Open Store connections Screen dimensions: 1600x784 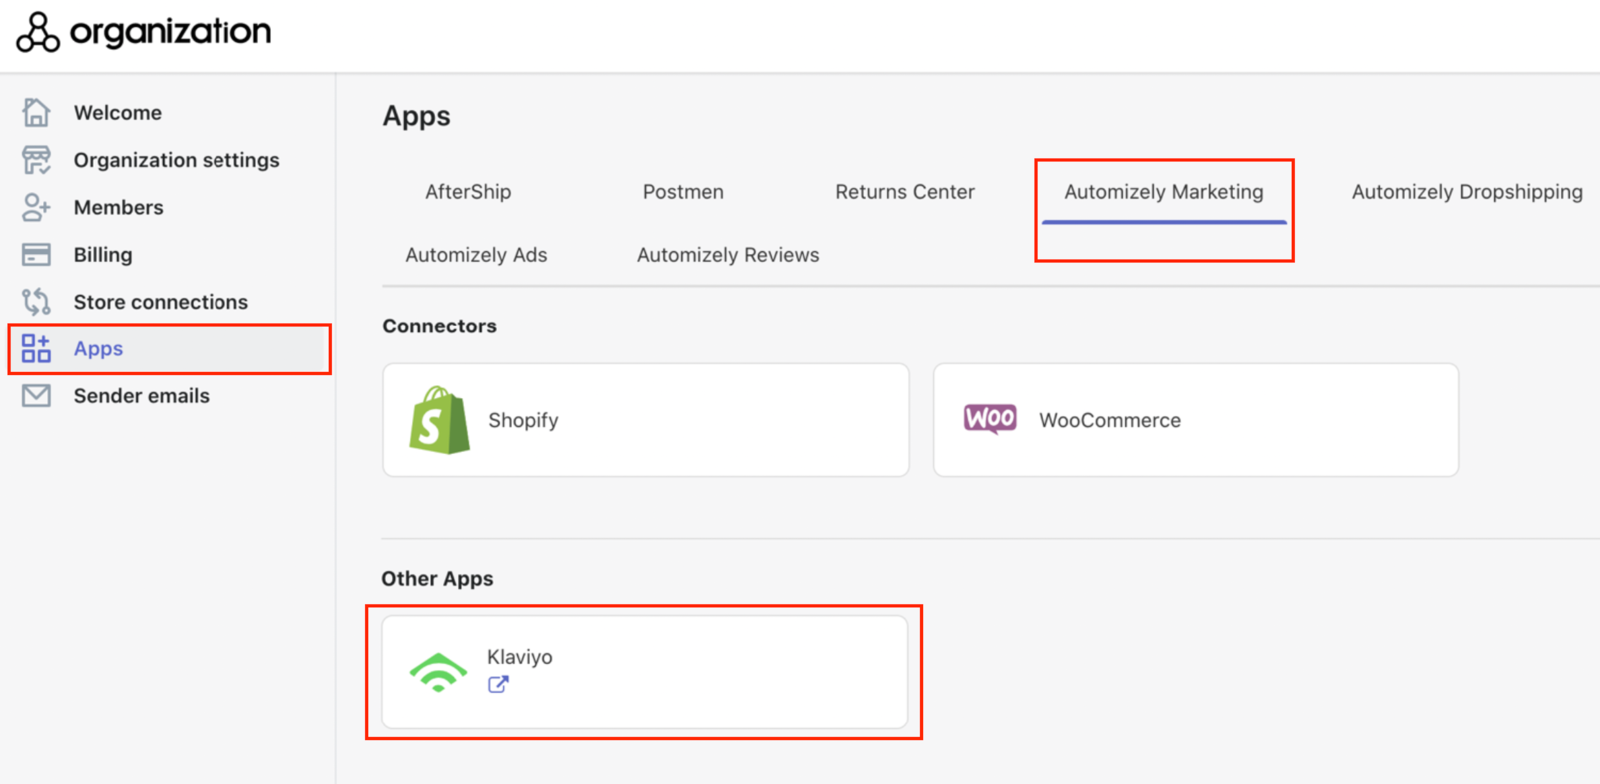pos(160,302)
